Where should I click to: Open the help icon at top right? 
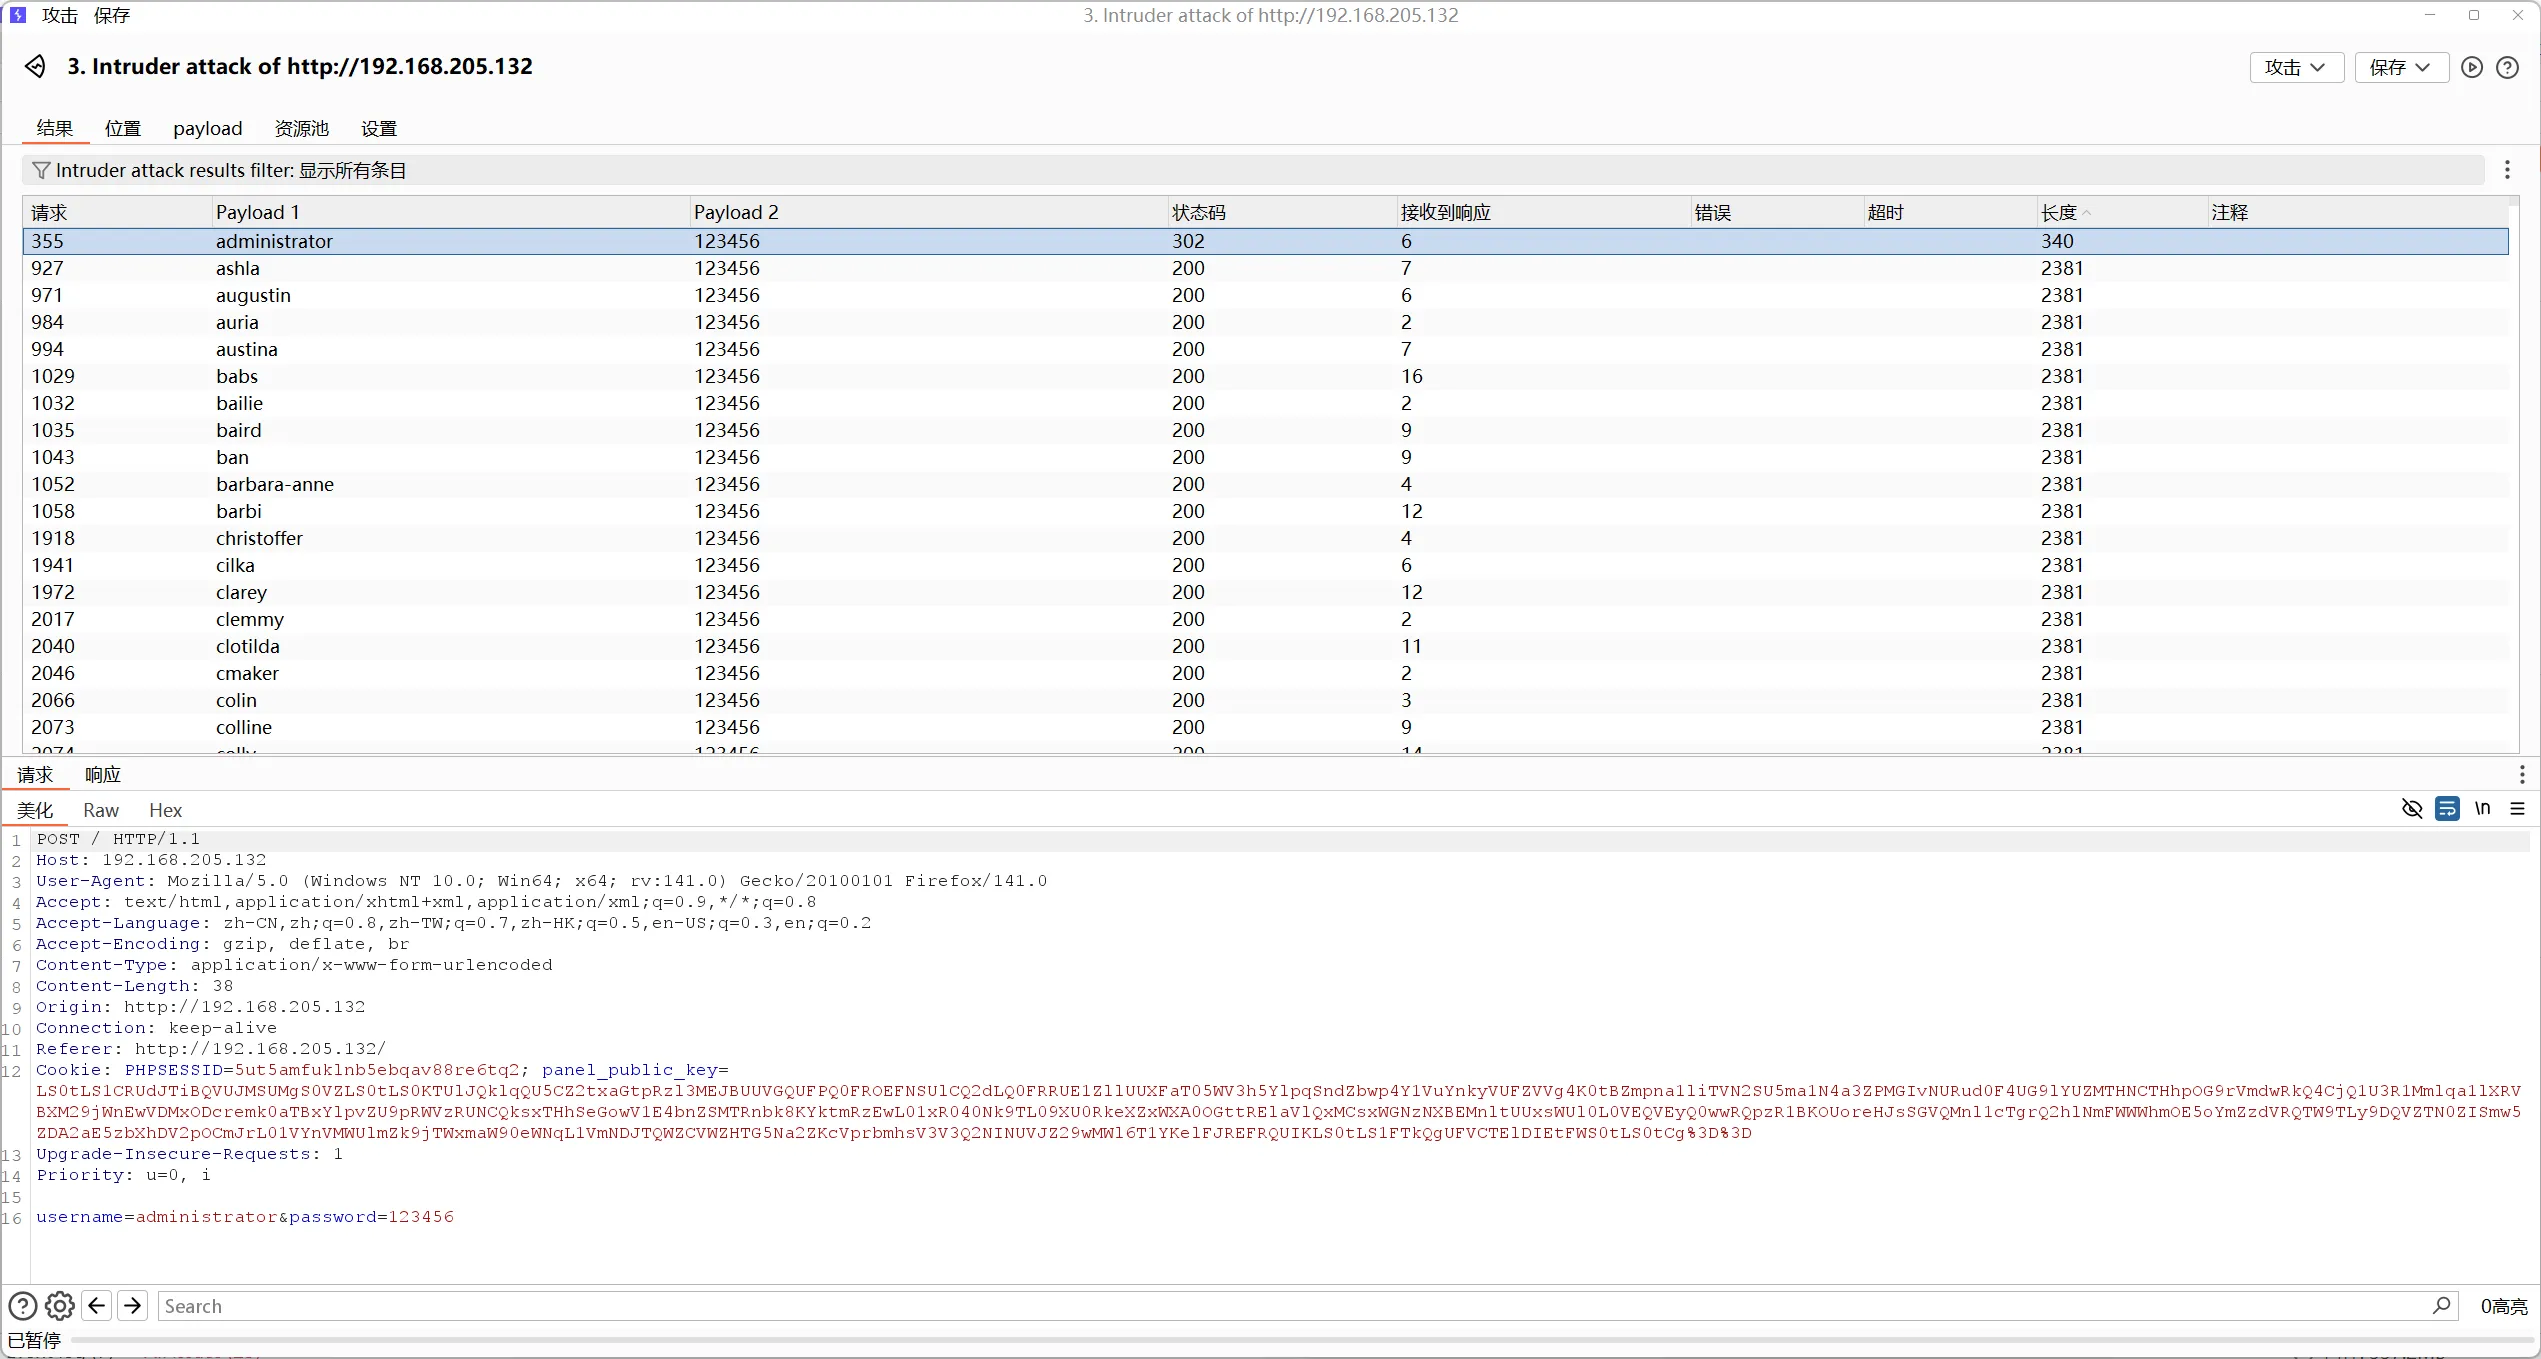pyautogui.click(x=2507, y=67)
